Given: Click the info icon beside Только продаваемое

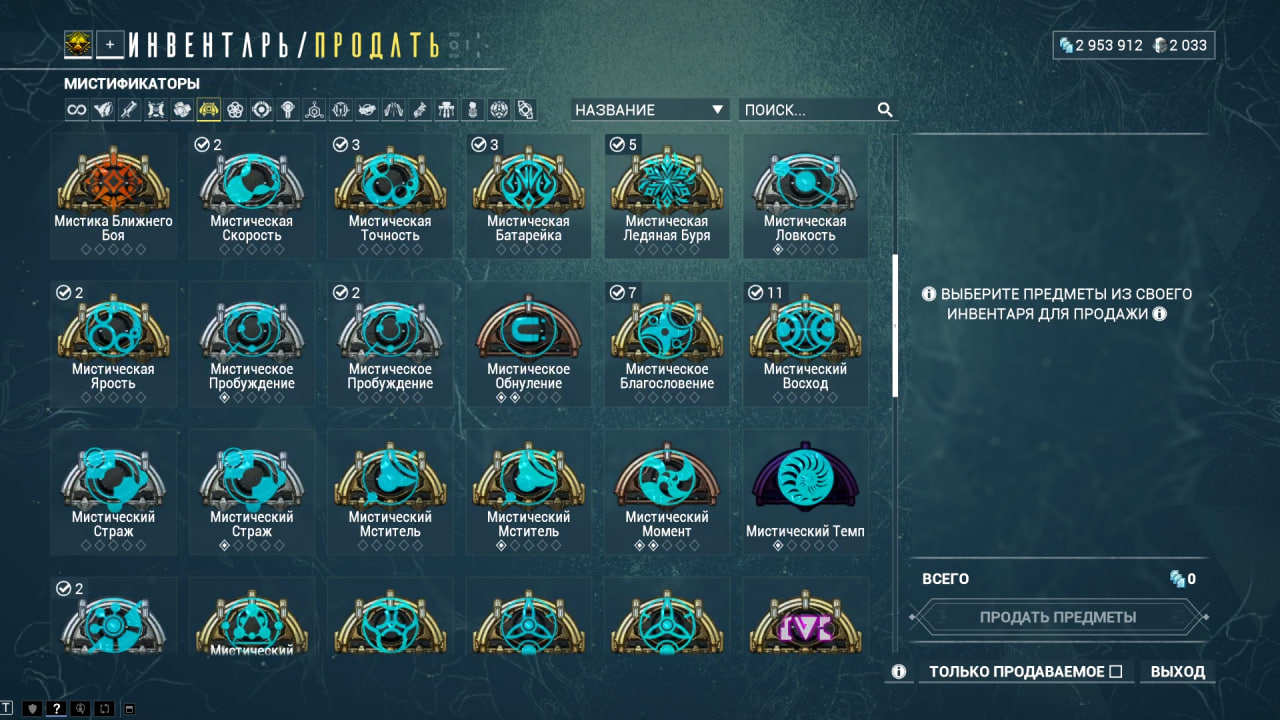Looking at the screenshot, I should pyautogui.click(x=898, y=672).
